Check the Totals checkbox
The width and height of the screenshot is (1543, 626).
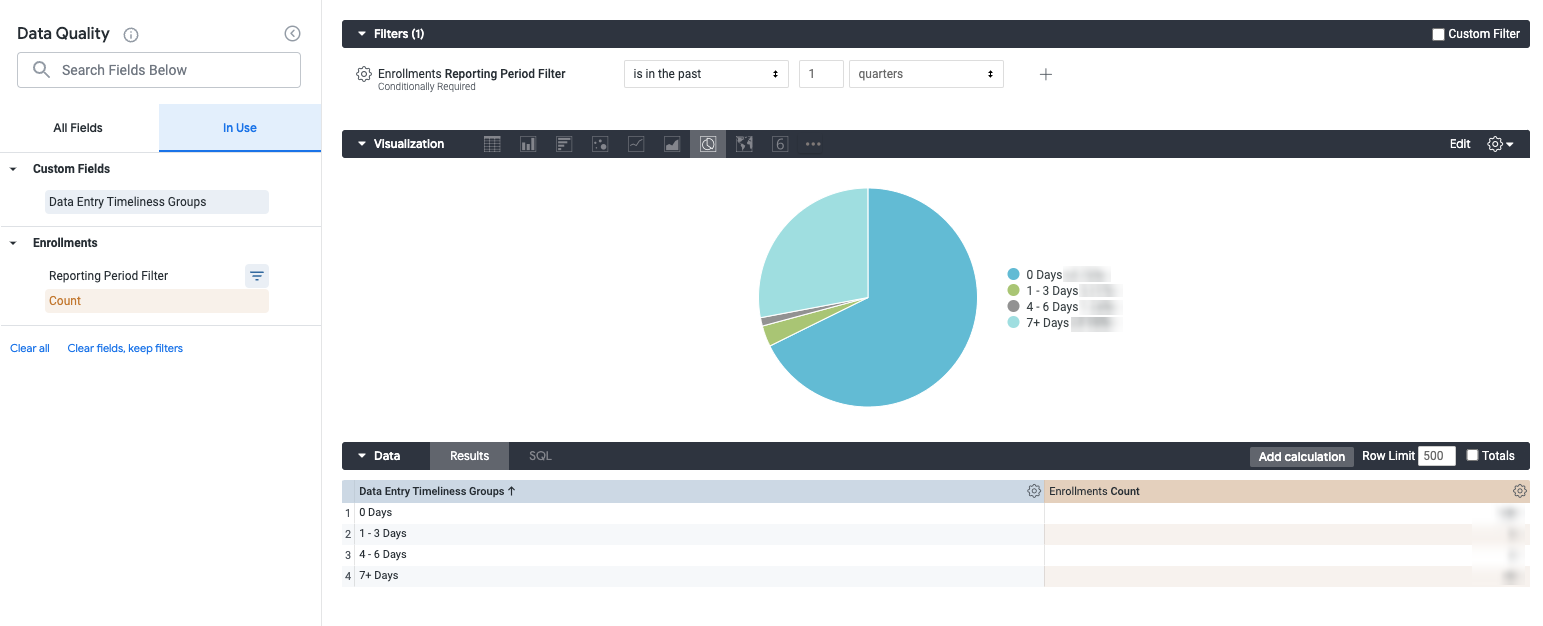point(1472,454)
